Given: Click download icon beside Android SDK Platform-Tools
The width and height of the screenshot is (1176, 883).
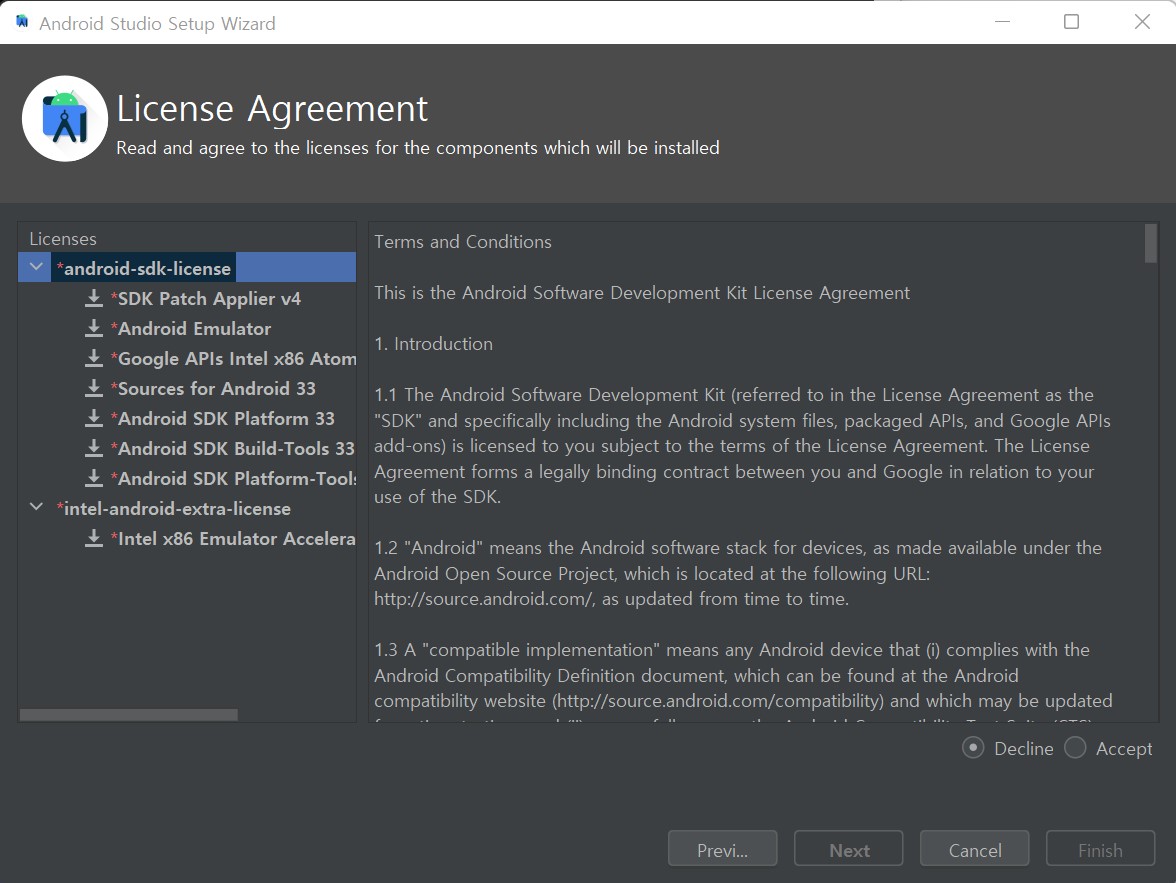Looking at the screenshot, I should click(94, 479).
